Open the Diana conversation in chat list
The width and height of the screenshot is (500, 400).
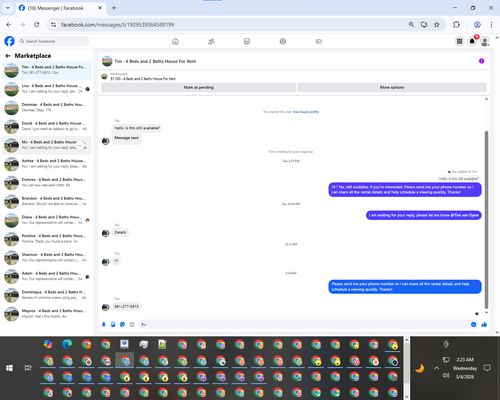pyautogui.click(x=47, y=220)
